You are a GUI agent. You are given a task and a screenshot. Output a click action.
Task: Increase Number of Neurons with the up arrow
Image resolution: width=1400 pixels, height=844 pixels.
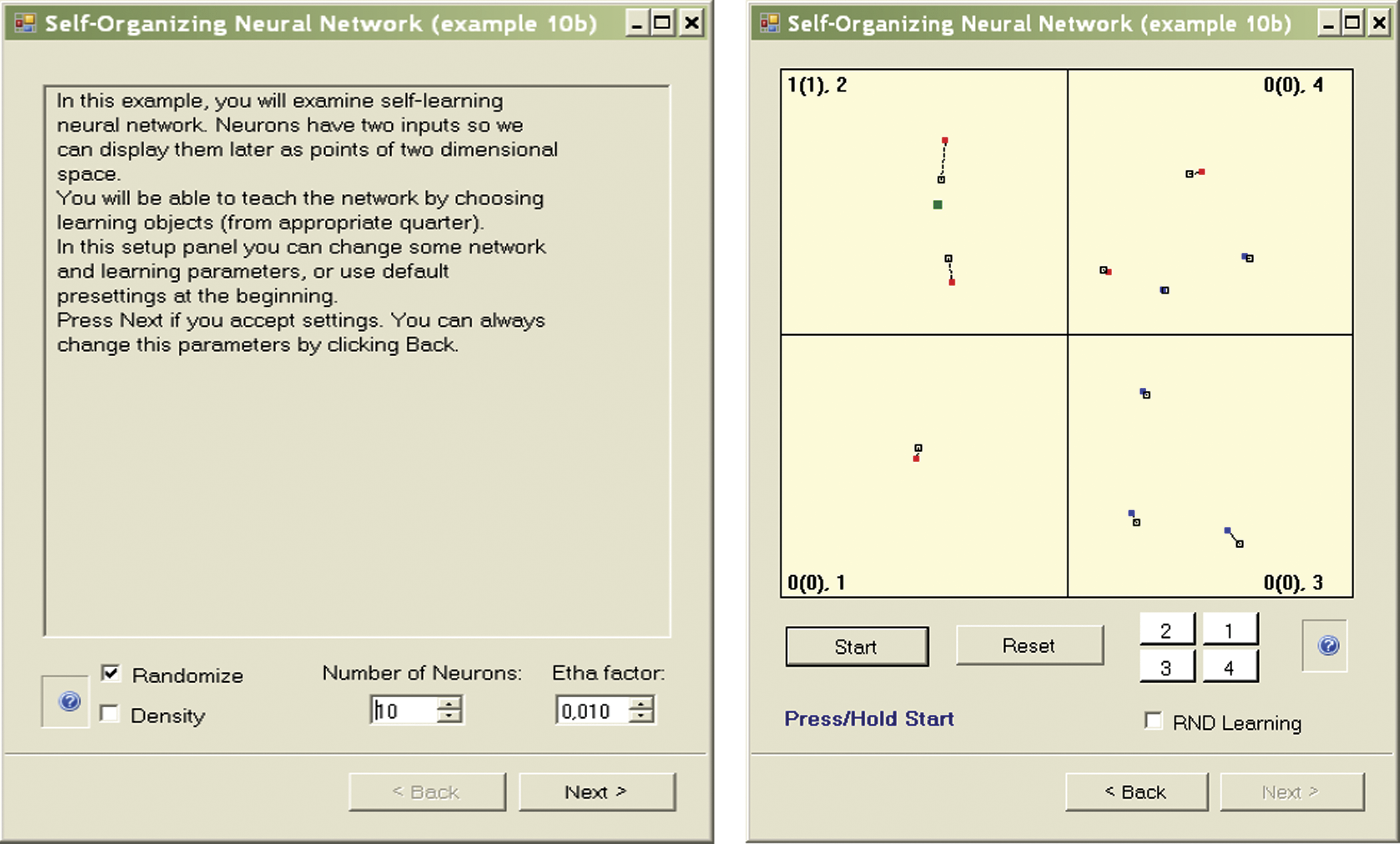[x=451, y=704]
